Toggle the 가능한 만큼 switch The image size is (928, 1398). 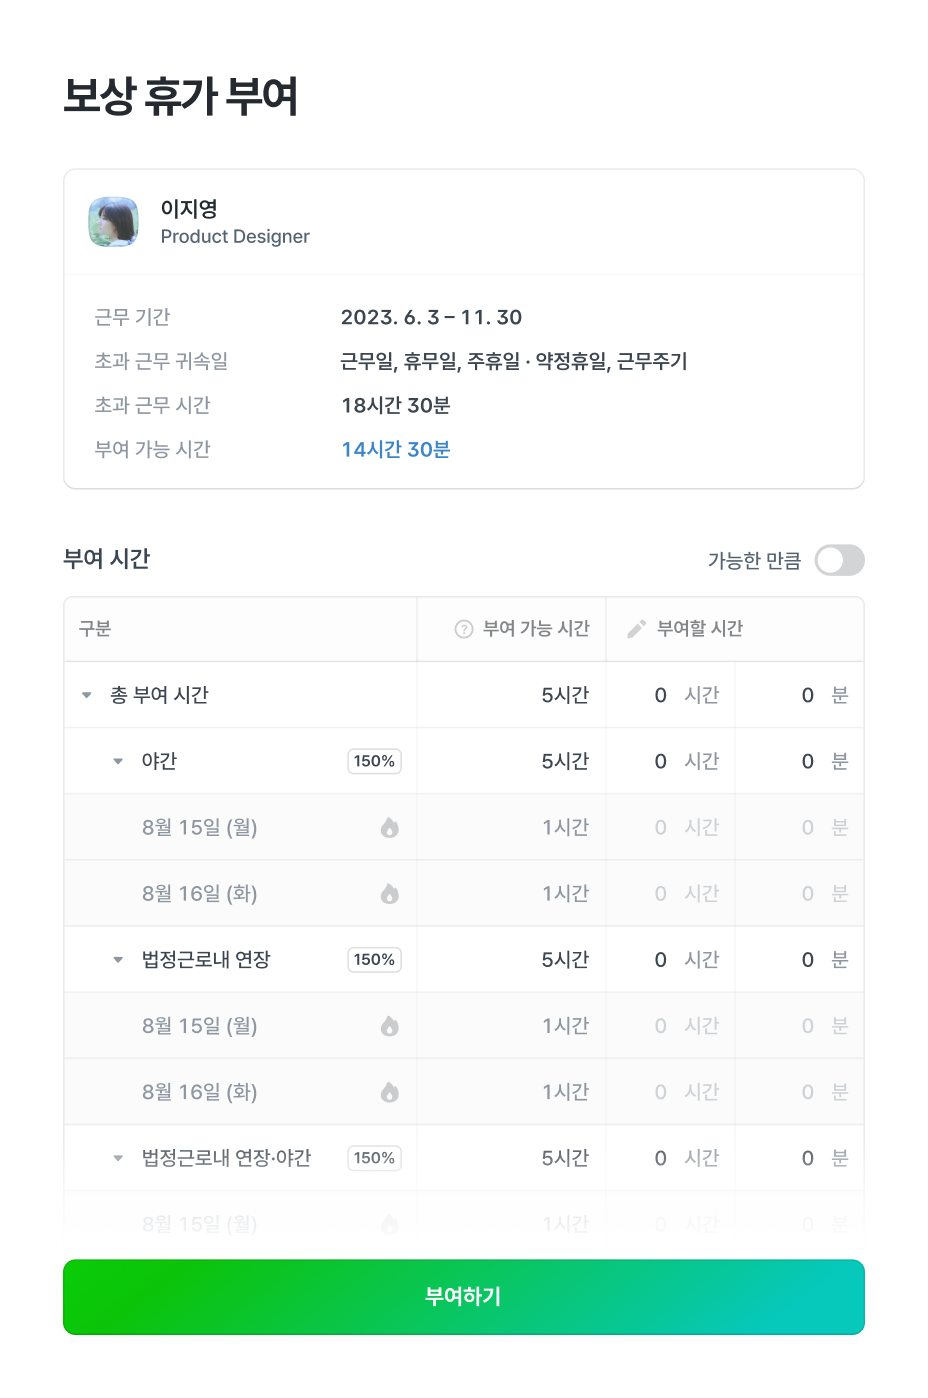(839, 560)
